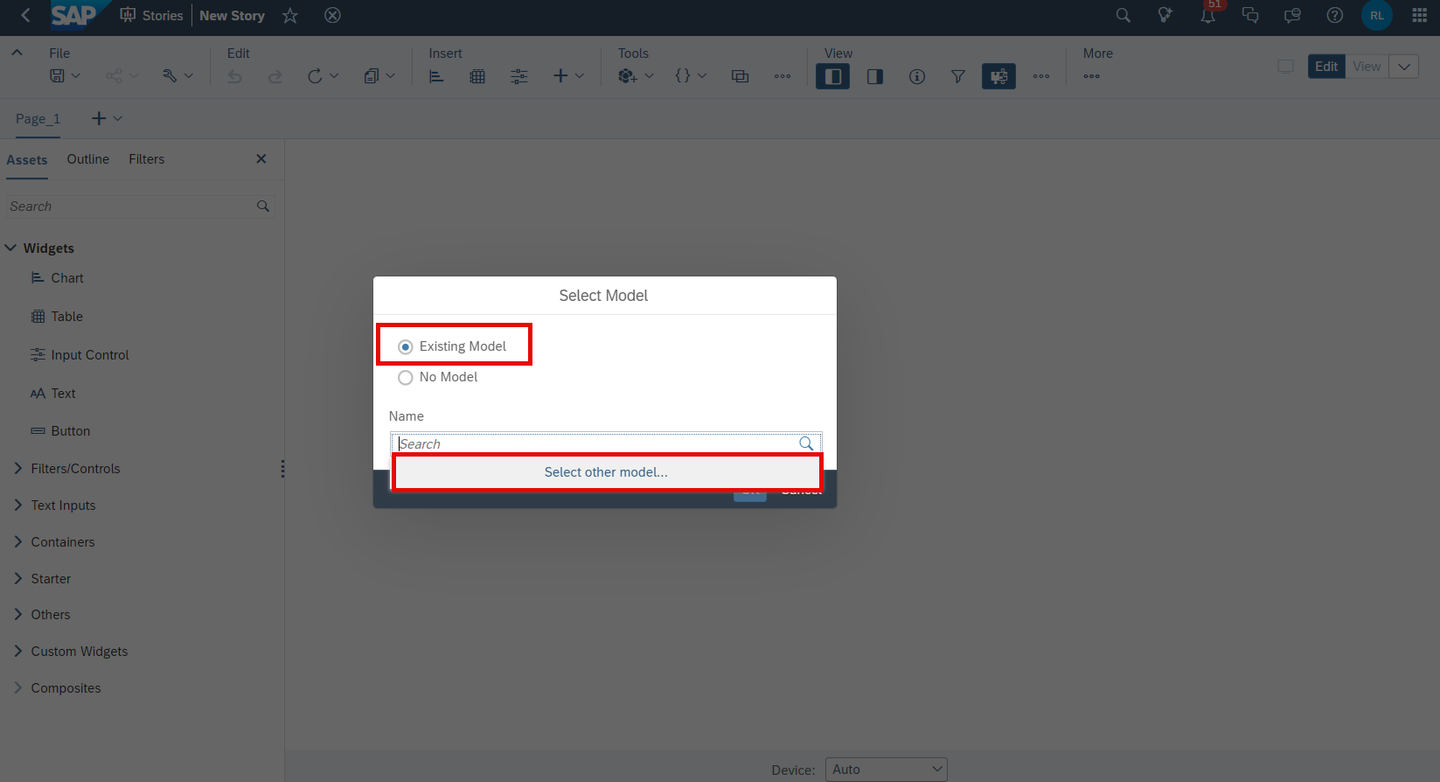The image size is (1440, 782).
Task: Click the Copy icon in Edit section
Action: point(372,76)
